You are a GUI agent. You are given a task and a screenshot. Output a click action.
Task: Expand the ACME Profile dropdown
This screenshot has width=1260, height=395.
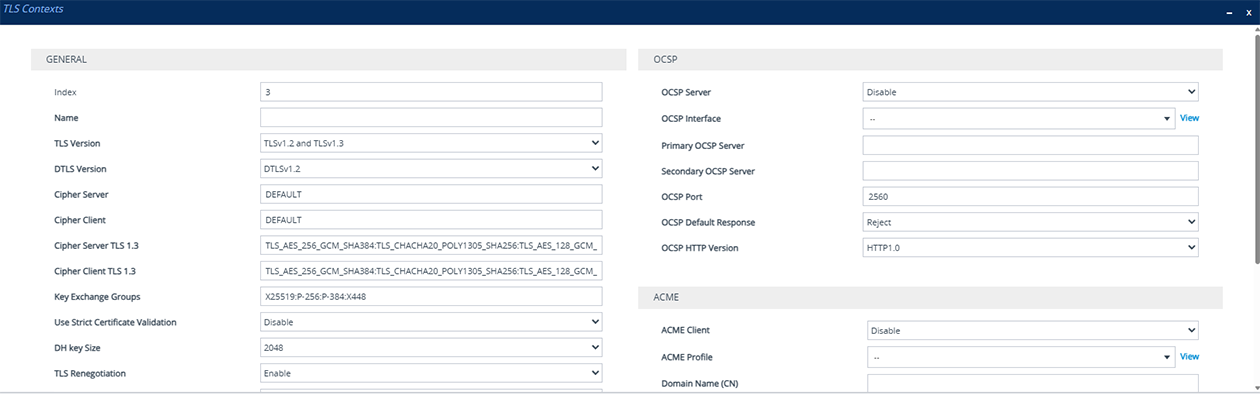click(1021, 356)
